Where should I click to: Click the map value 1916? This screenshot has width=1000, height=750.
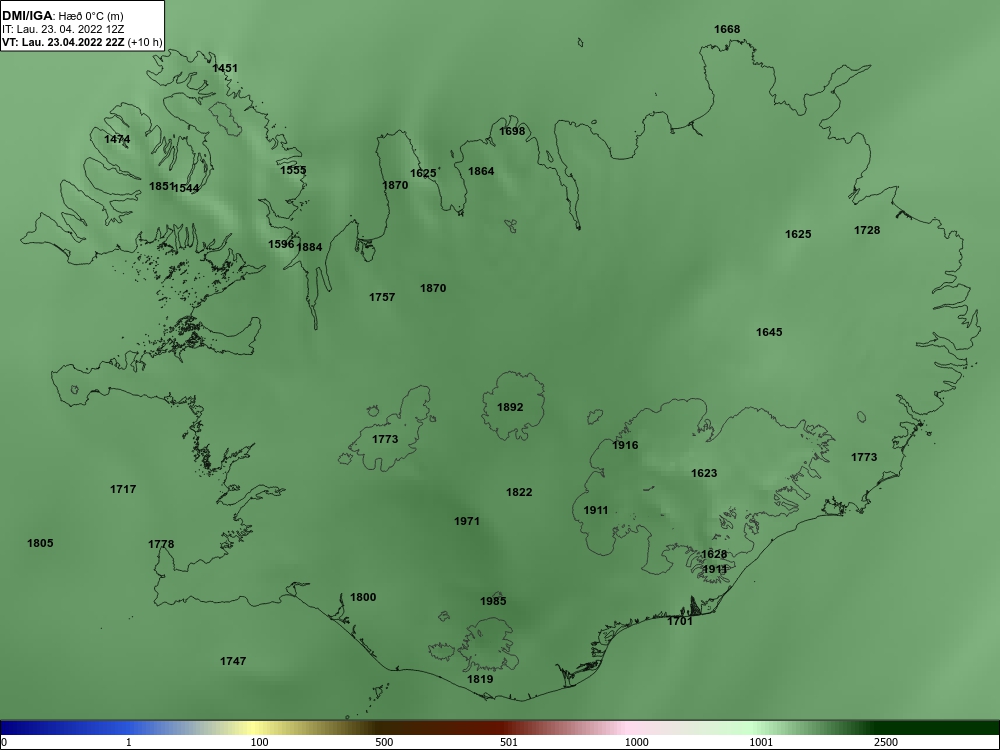625,445
